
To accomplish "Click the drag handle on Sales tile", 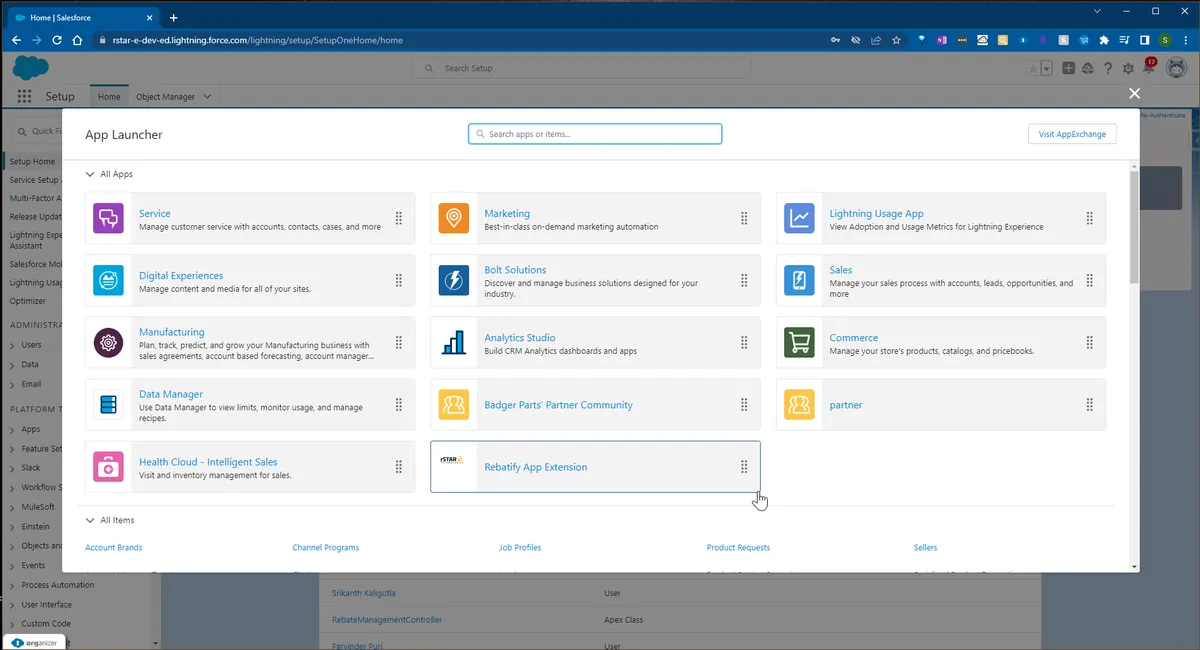I will click(1090, 280).
